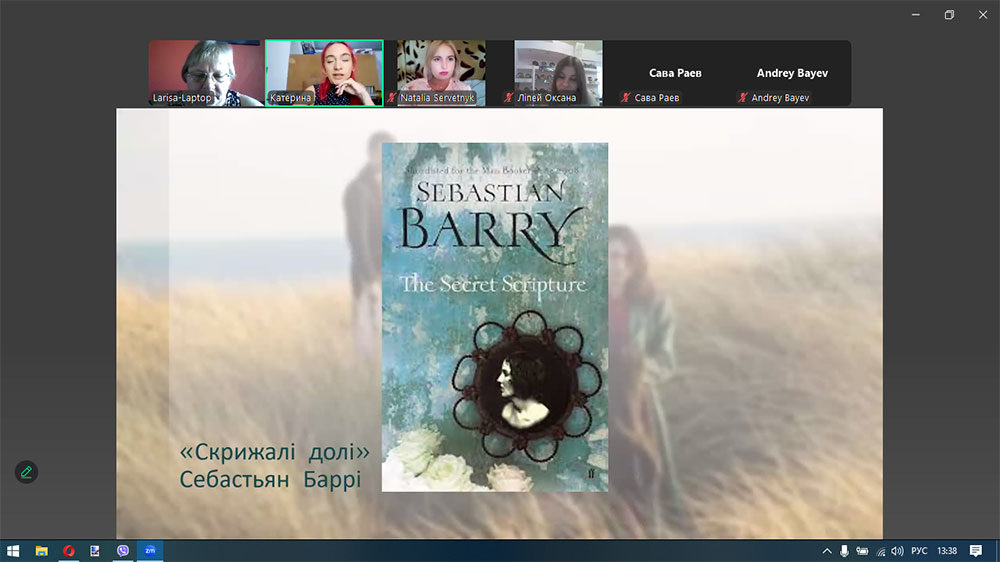This screenshot has height=562, width=1000.
Task: Click the «Скрижалі долі» slide title text
Action: point(274,452)
